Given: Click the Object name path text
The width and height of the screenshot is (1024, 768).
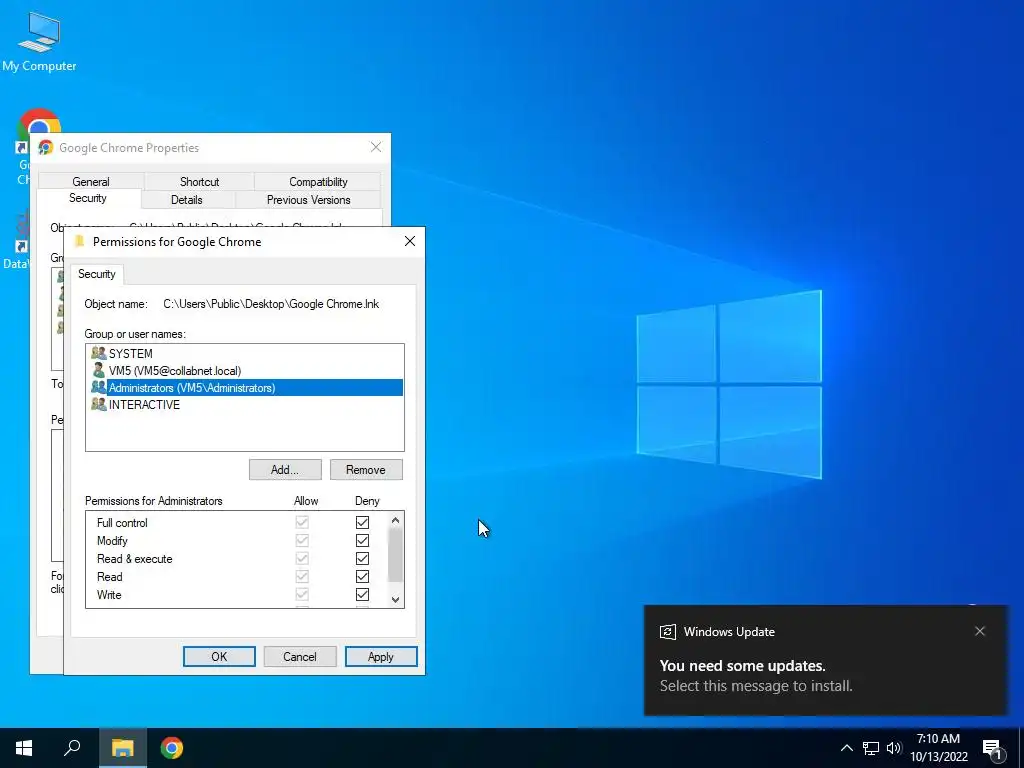Looking at the screenshot, I should point(271,304).
